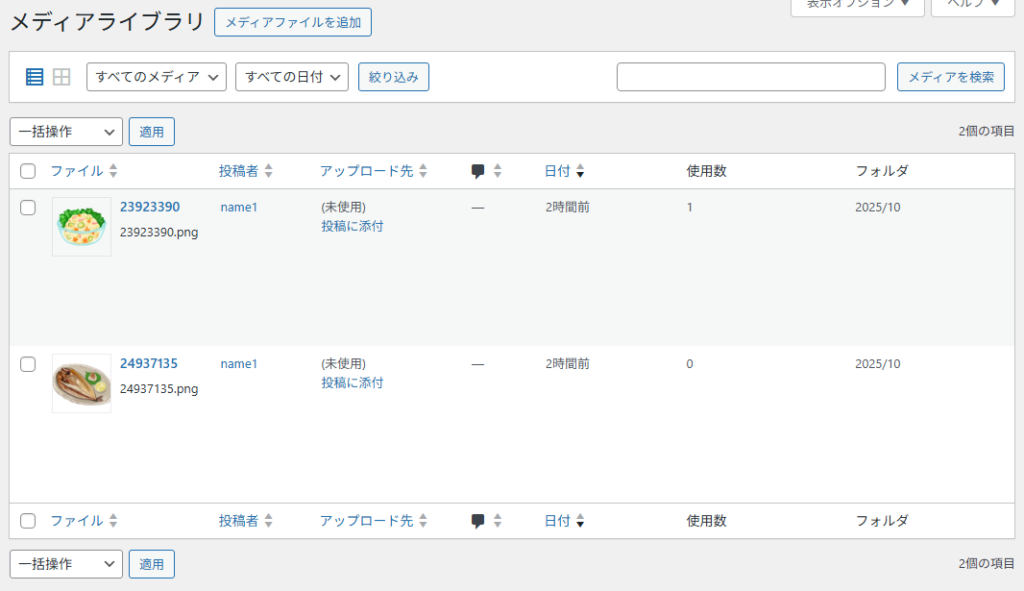Screen dimensions: 1024x591
Task: Open the すべてのメディア dropdown
Action: pyautogui.click(x=157, y=77)
